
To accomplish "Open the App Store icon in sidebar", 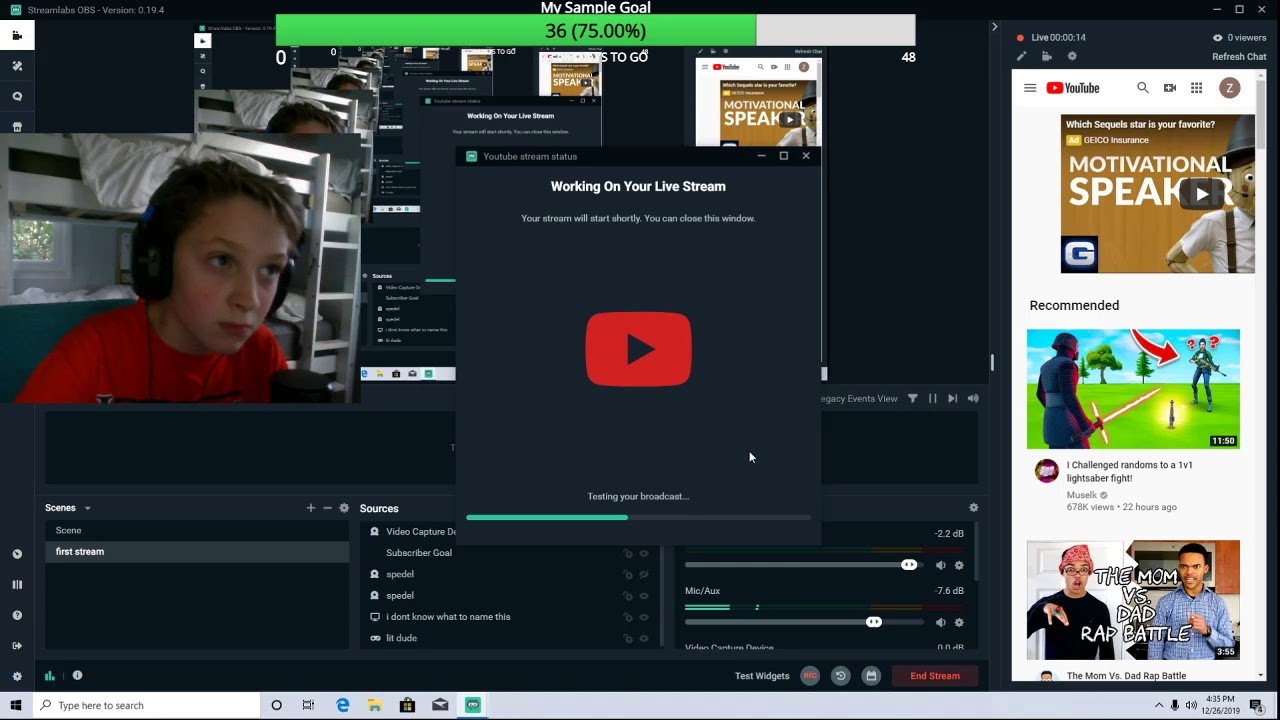I will tap(17, 127).
